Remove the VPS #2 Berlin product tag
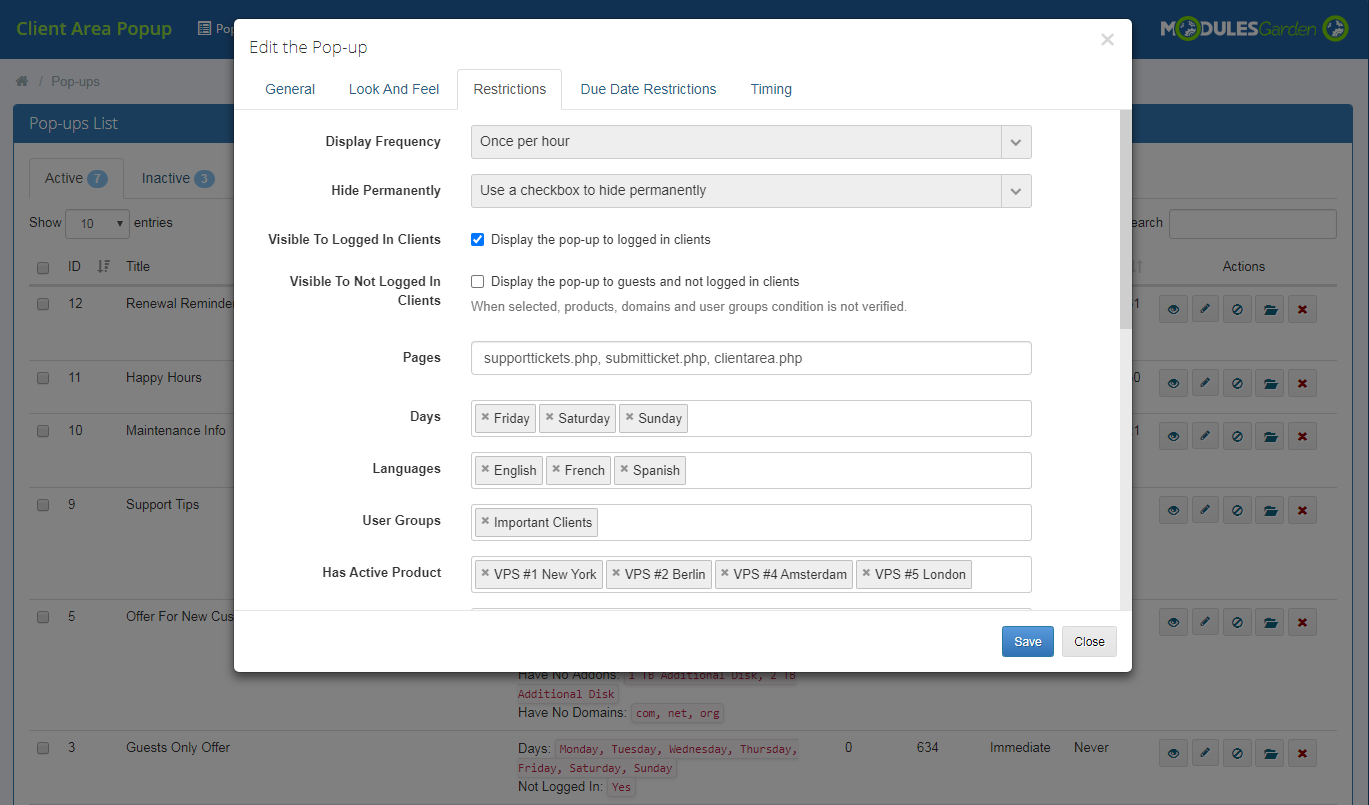 coord(616,574)
